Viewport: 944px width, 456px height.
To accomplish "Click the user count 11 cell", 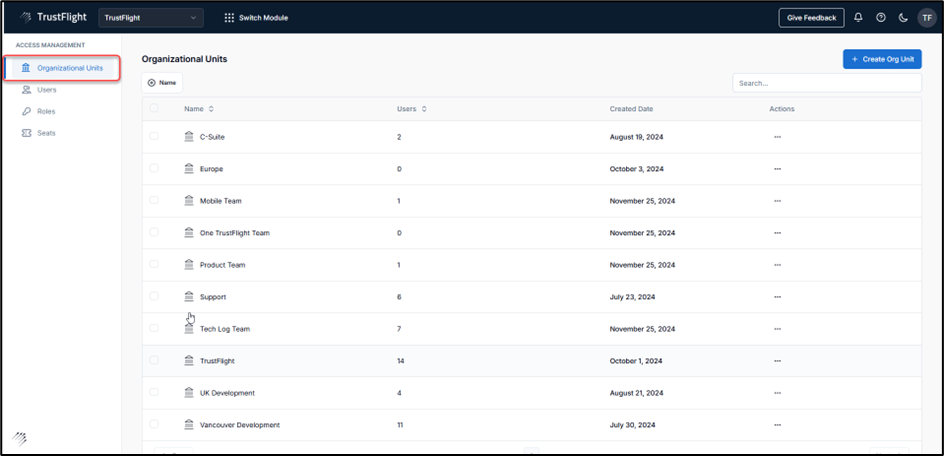I will pos(400,425).
